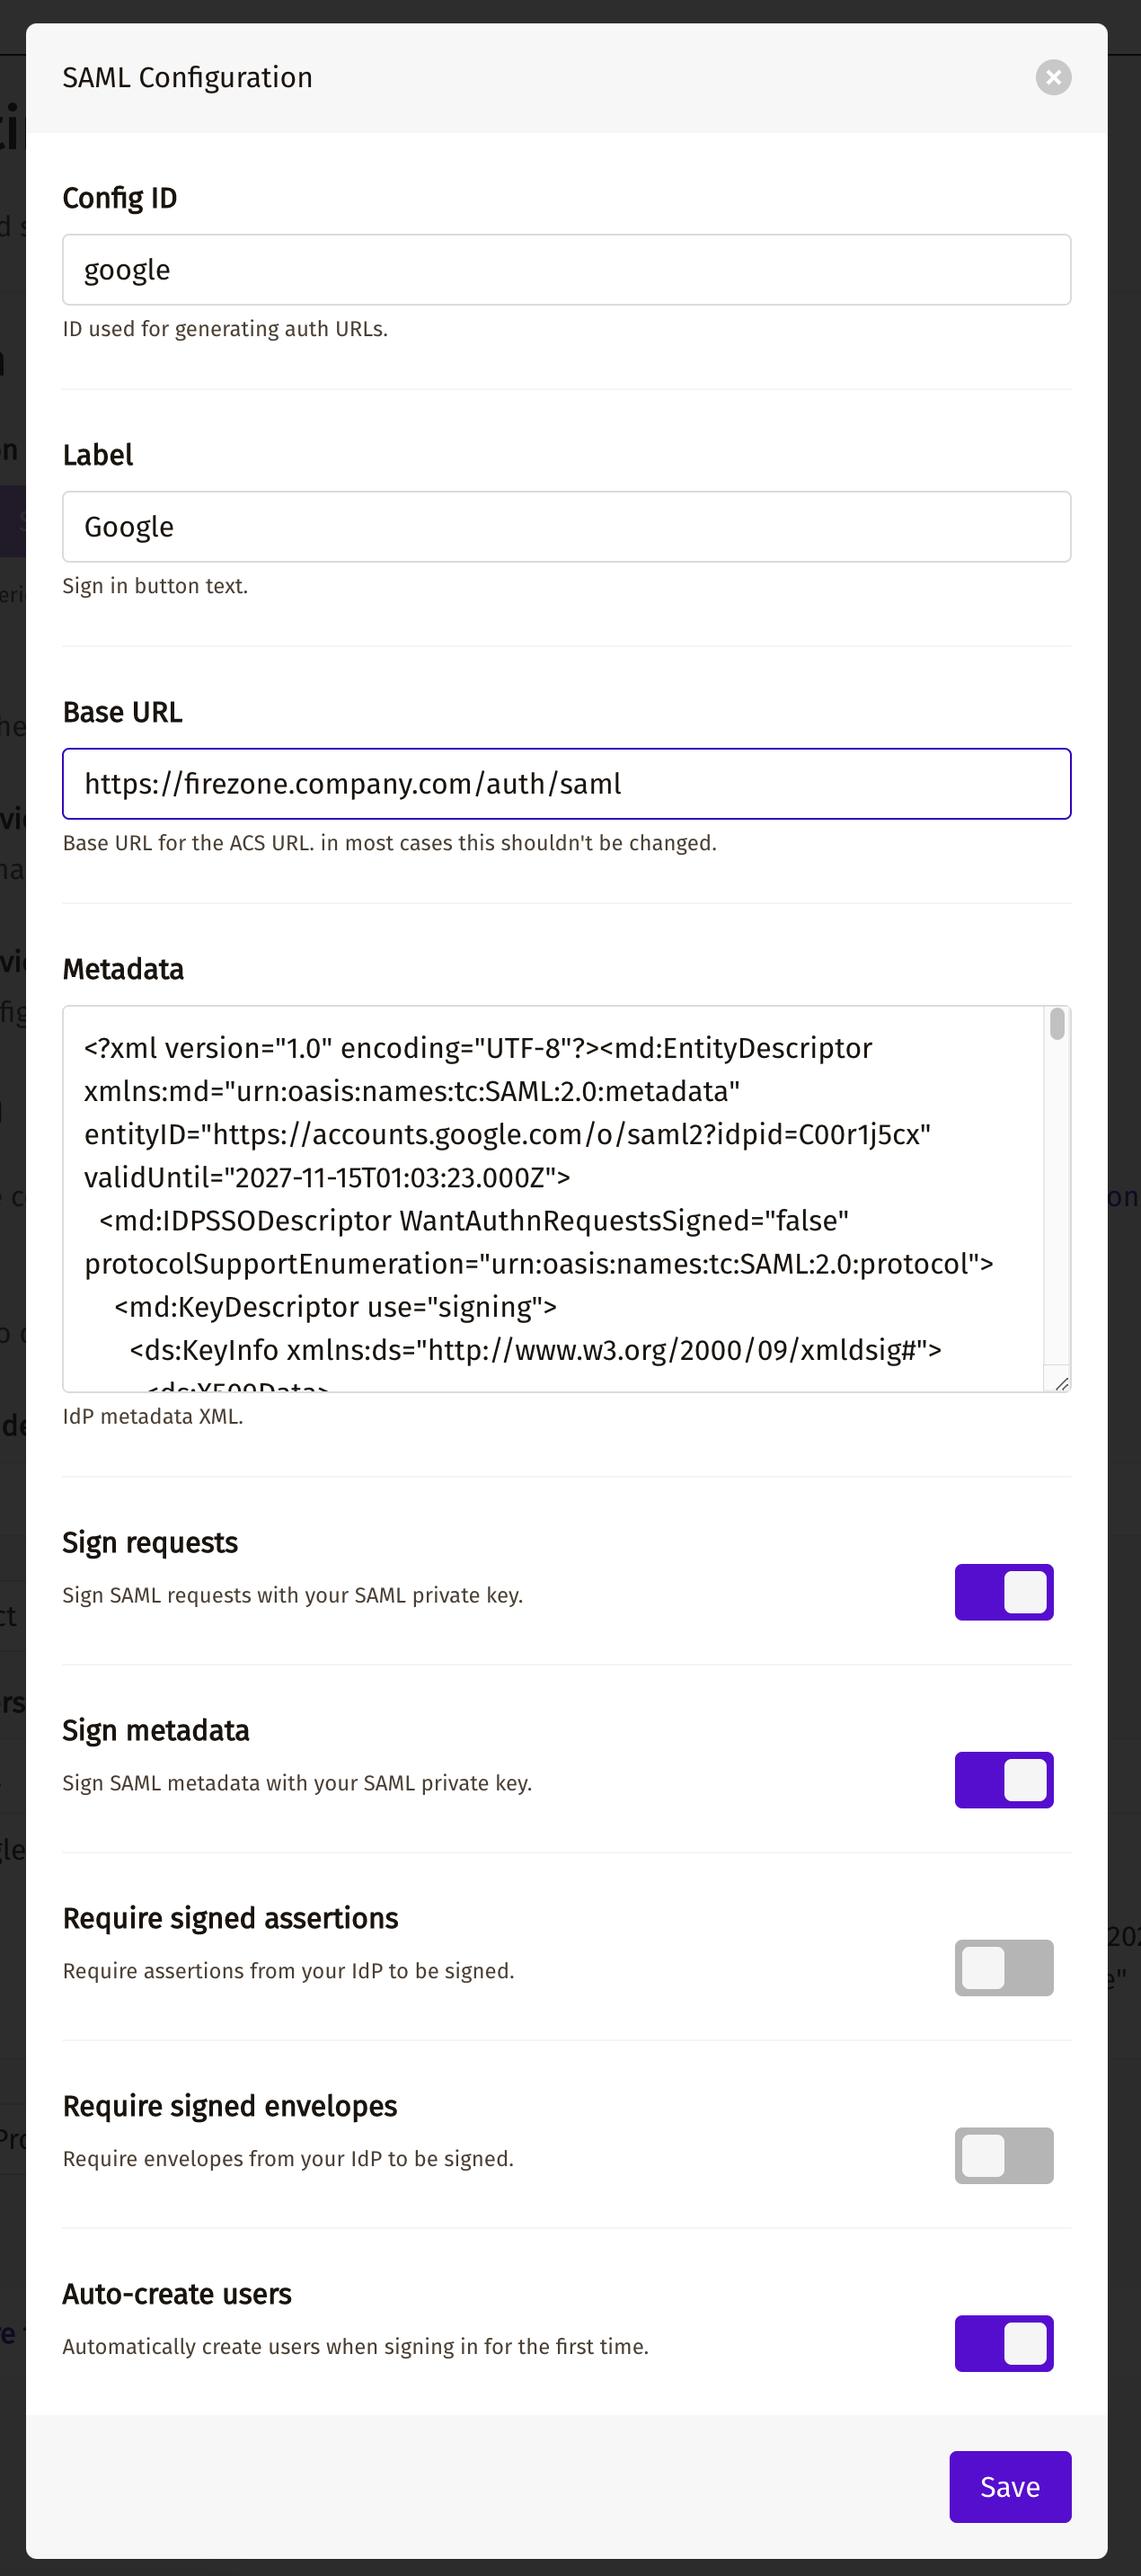Viewport: 1141px width, 2576px height.
Task: Enable Require signed envelopes
Action: [x=1004, y=2157]
